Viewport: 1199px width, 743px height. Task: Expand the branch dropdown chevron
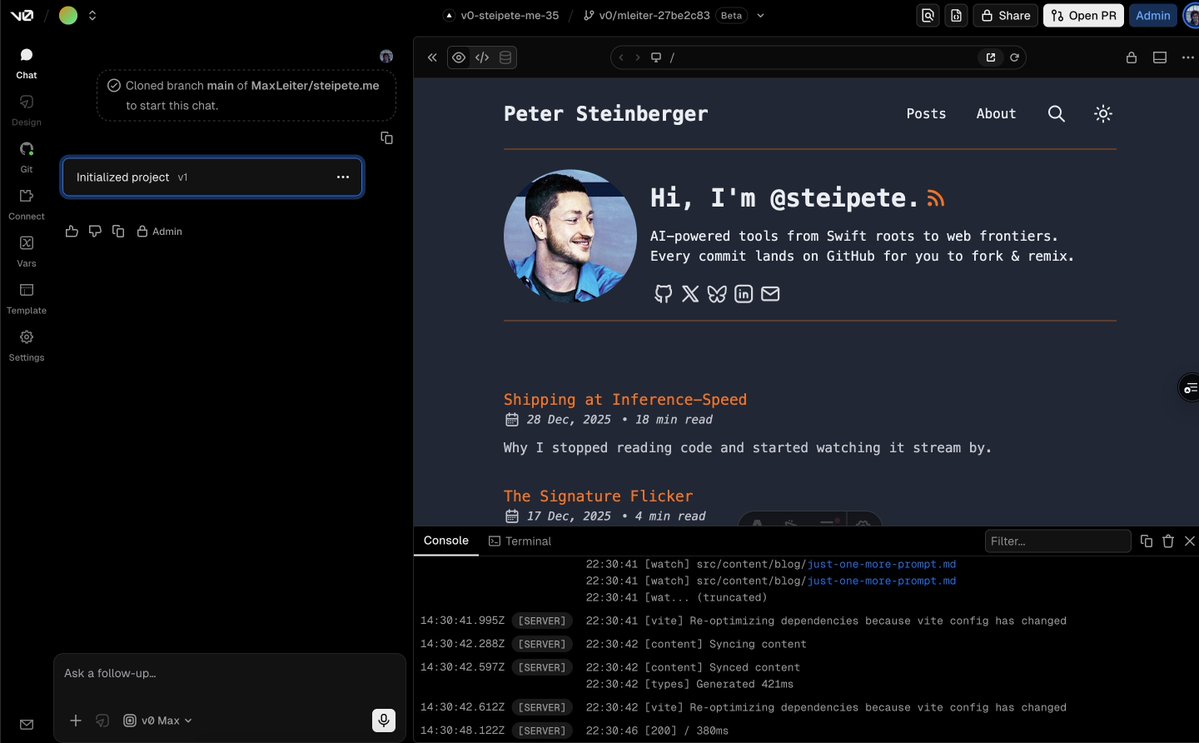(x=760, y=15)
